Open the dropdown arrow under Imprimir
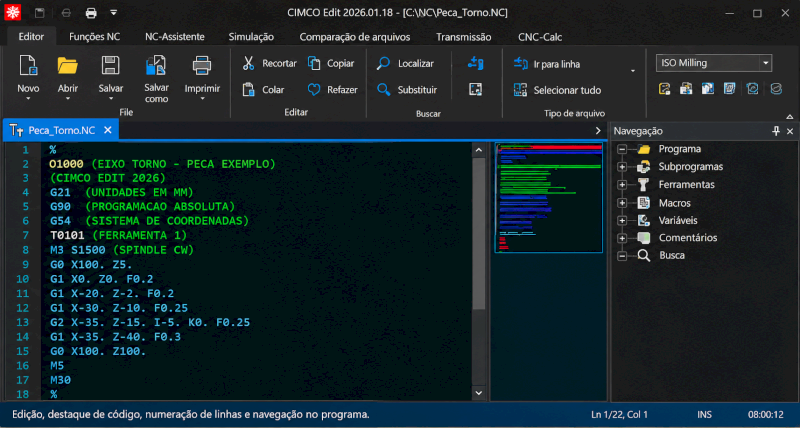Viewport: 800px width, 428px height. pyautogui.click(x=202, y=99)
